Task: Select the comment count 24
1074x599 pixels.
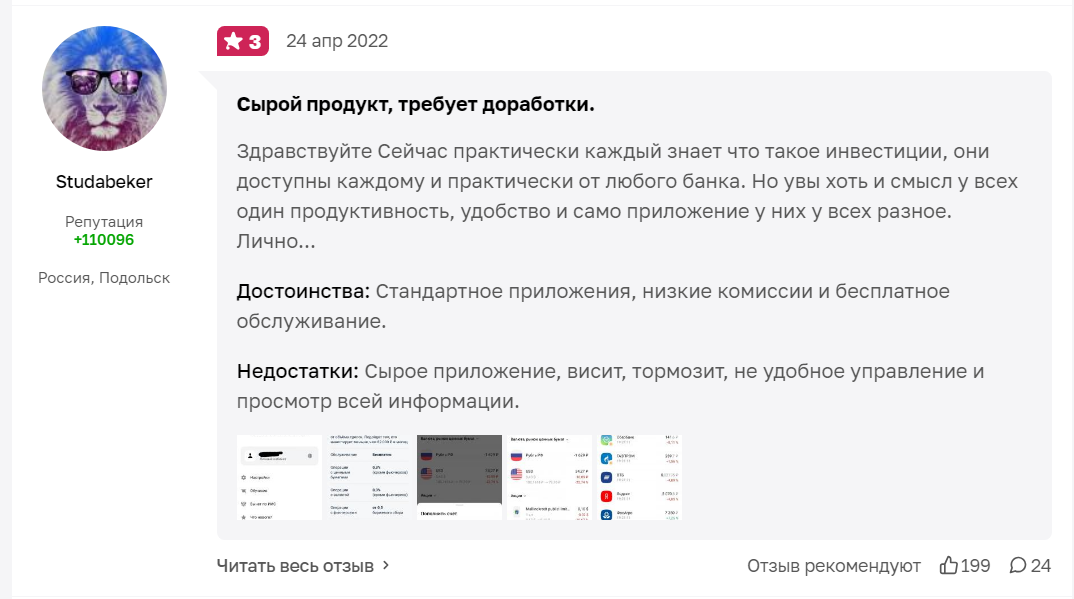Action: 1040,566
